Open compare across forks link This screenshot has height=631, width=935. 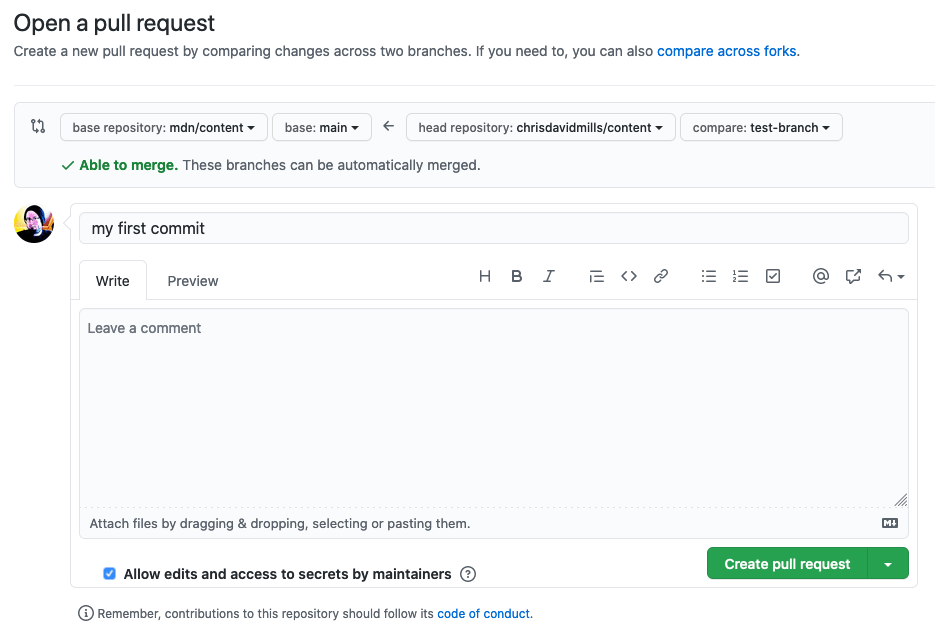tap(726, 51)
